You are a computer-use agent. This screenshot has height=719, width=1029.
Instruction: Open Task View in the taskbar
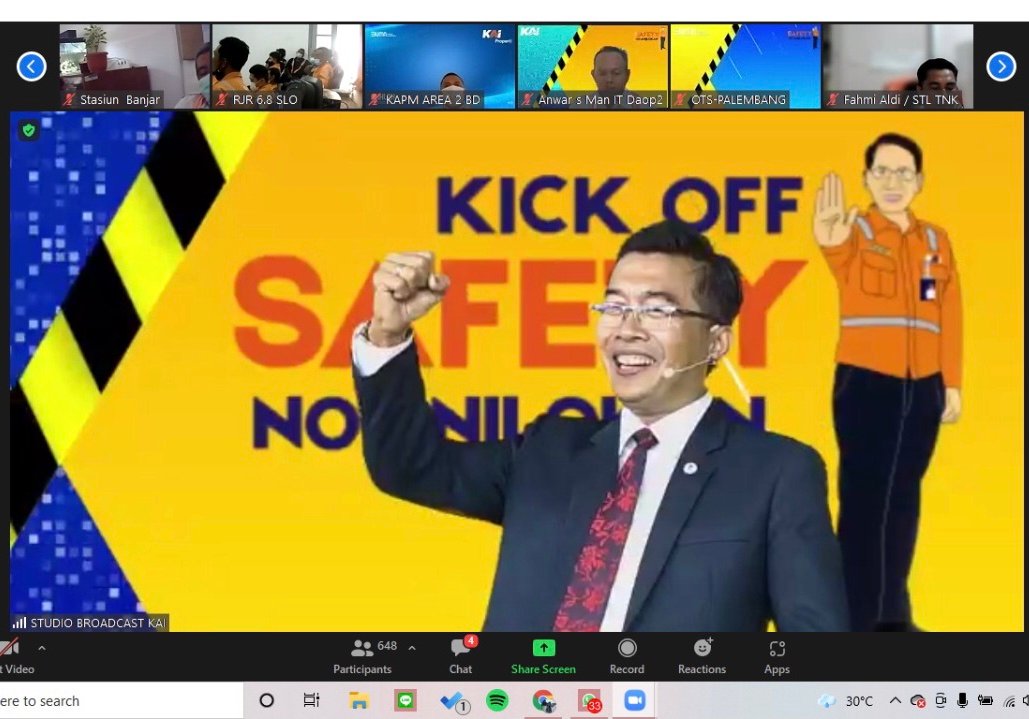[311, 701]
